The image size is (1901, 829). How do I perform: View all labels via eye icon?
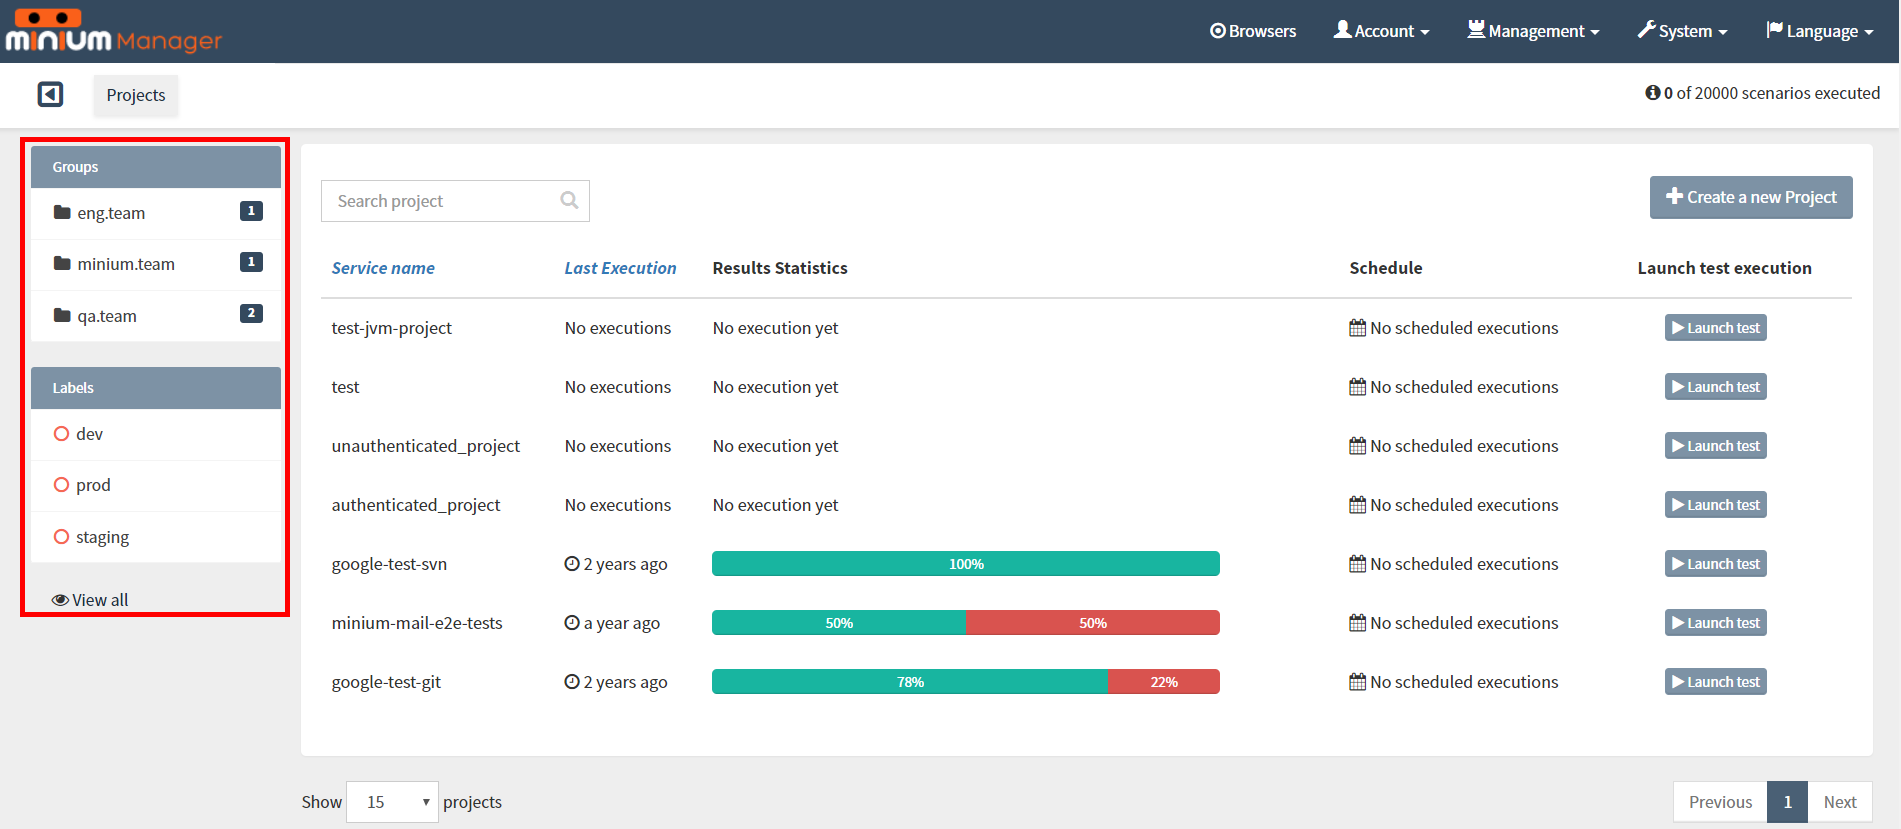click(61, 600)
